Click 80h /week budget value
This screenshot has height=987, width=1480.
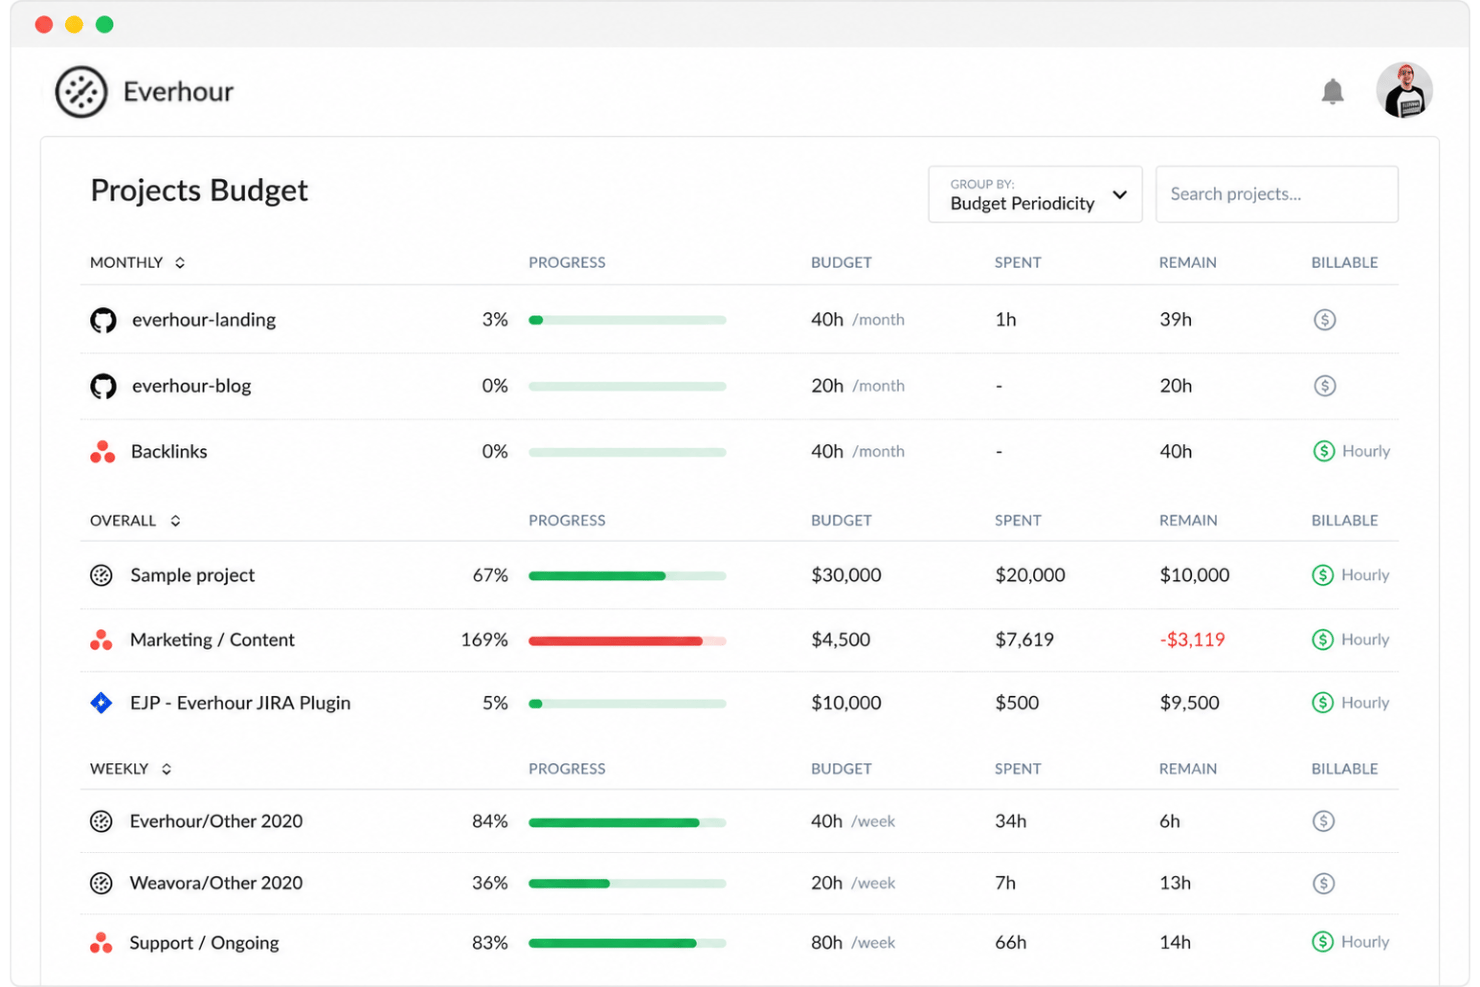(853, 943)
